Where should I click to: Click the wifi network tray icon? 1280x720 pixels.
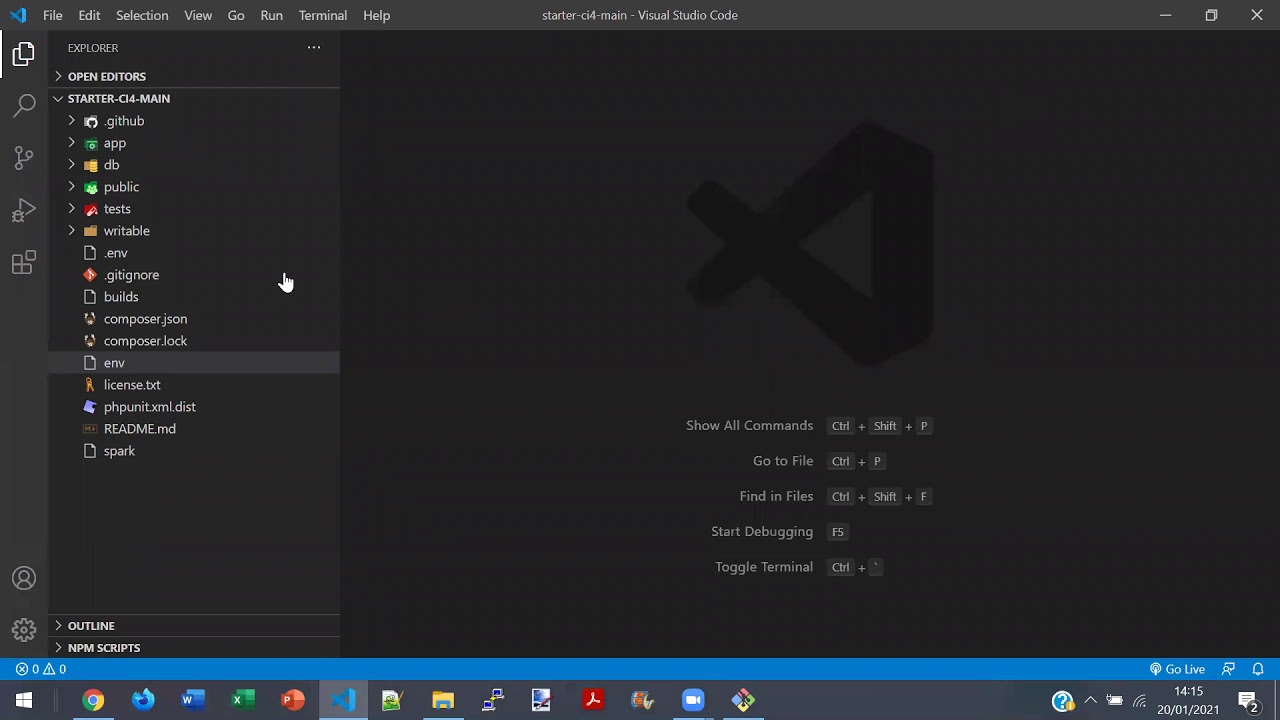point(1139,700)
